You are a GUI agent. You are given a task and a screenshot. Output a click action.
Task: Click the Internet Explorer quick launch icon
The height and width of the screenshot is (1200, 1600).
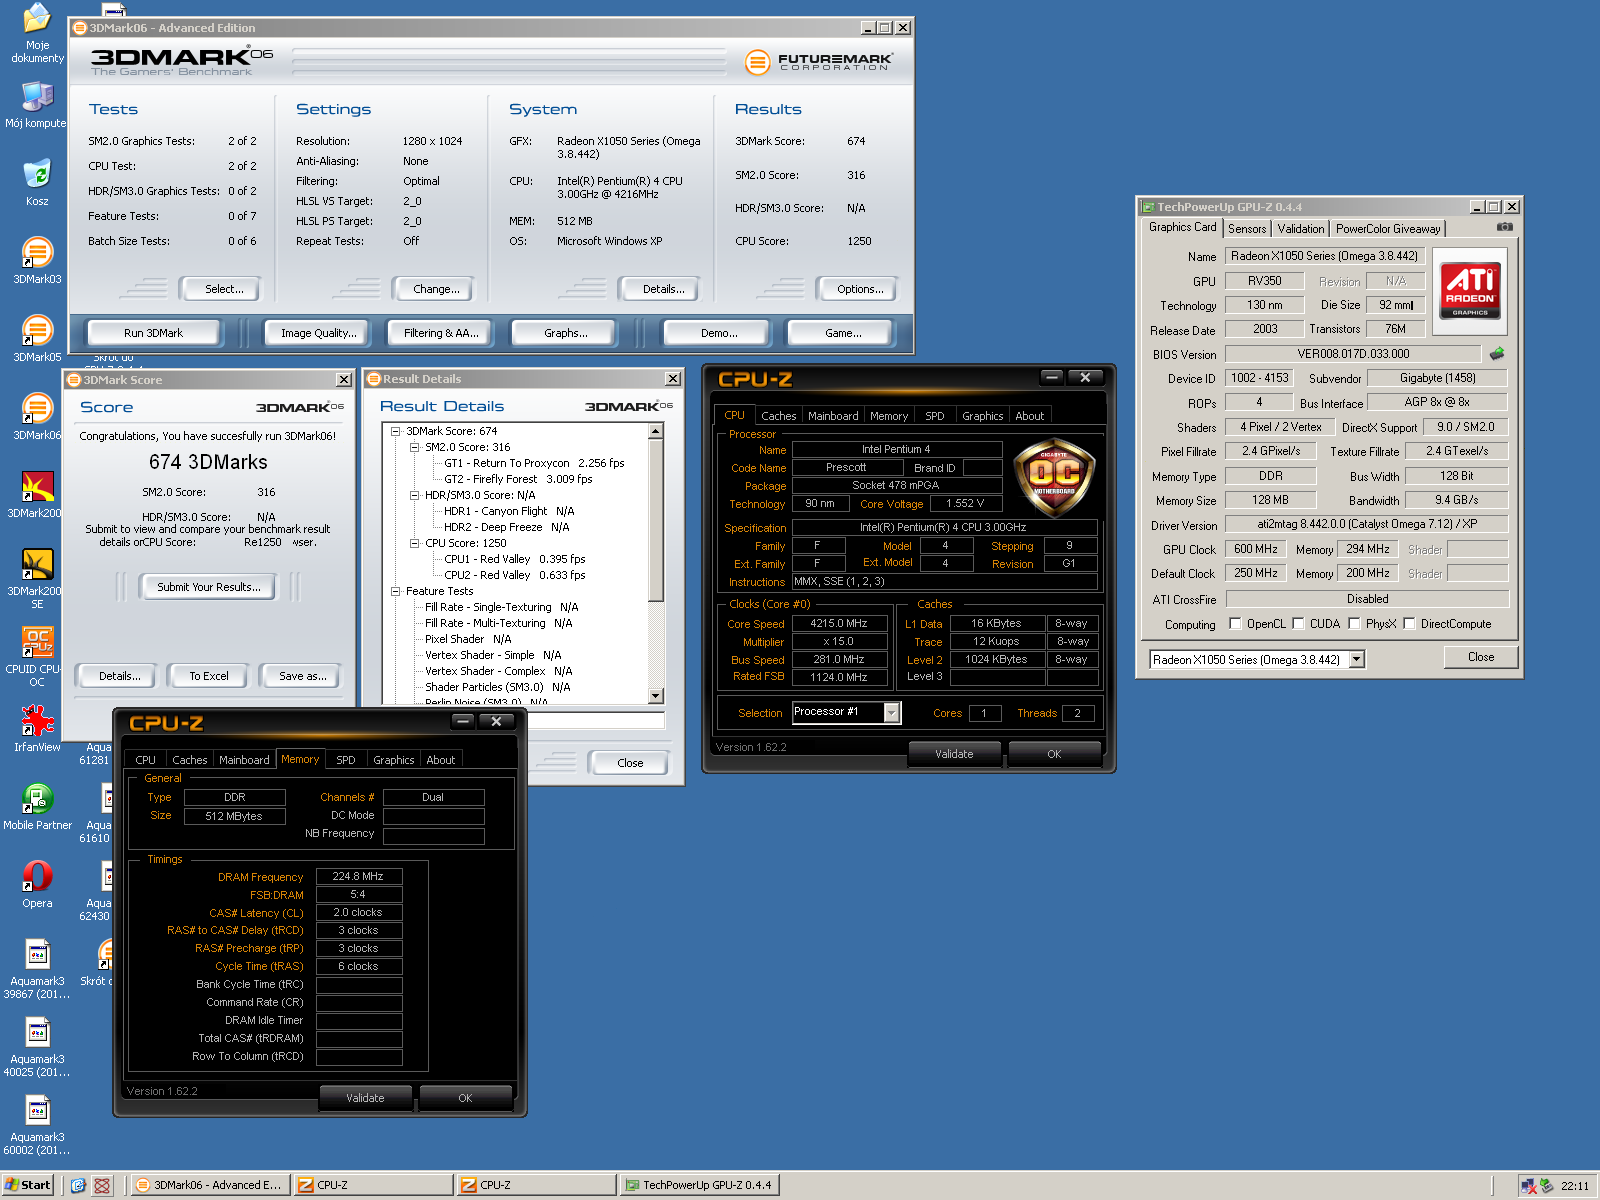79,1185
